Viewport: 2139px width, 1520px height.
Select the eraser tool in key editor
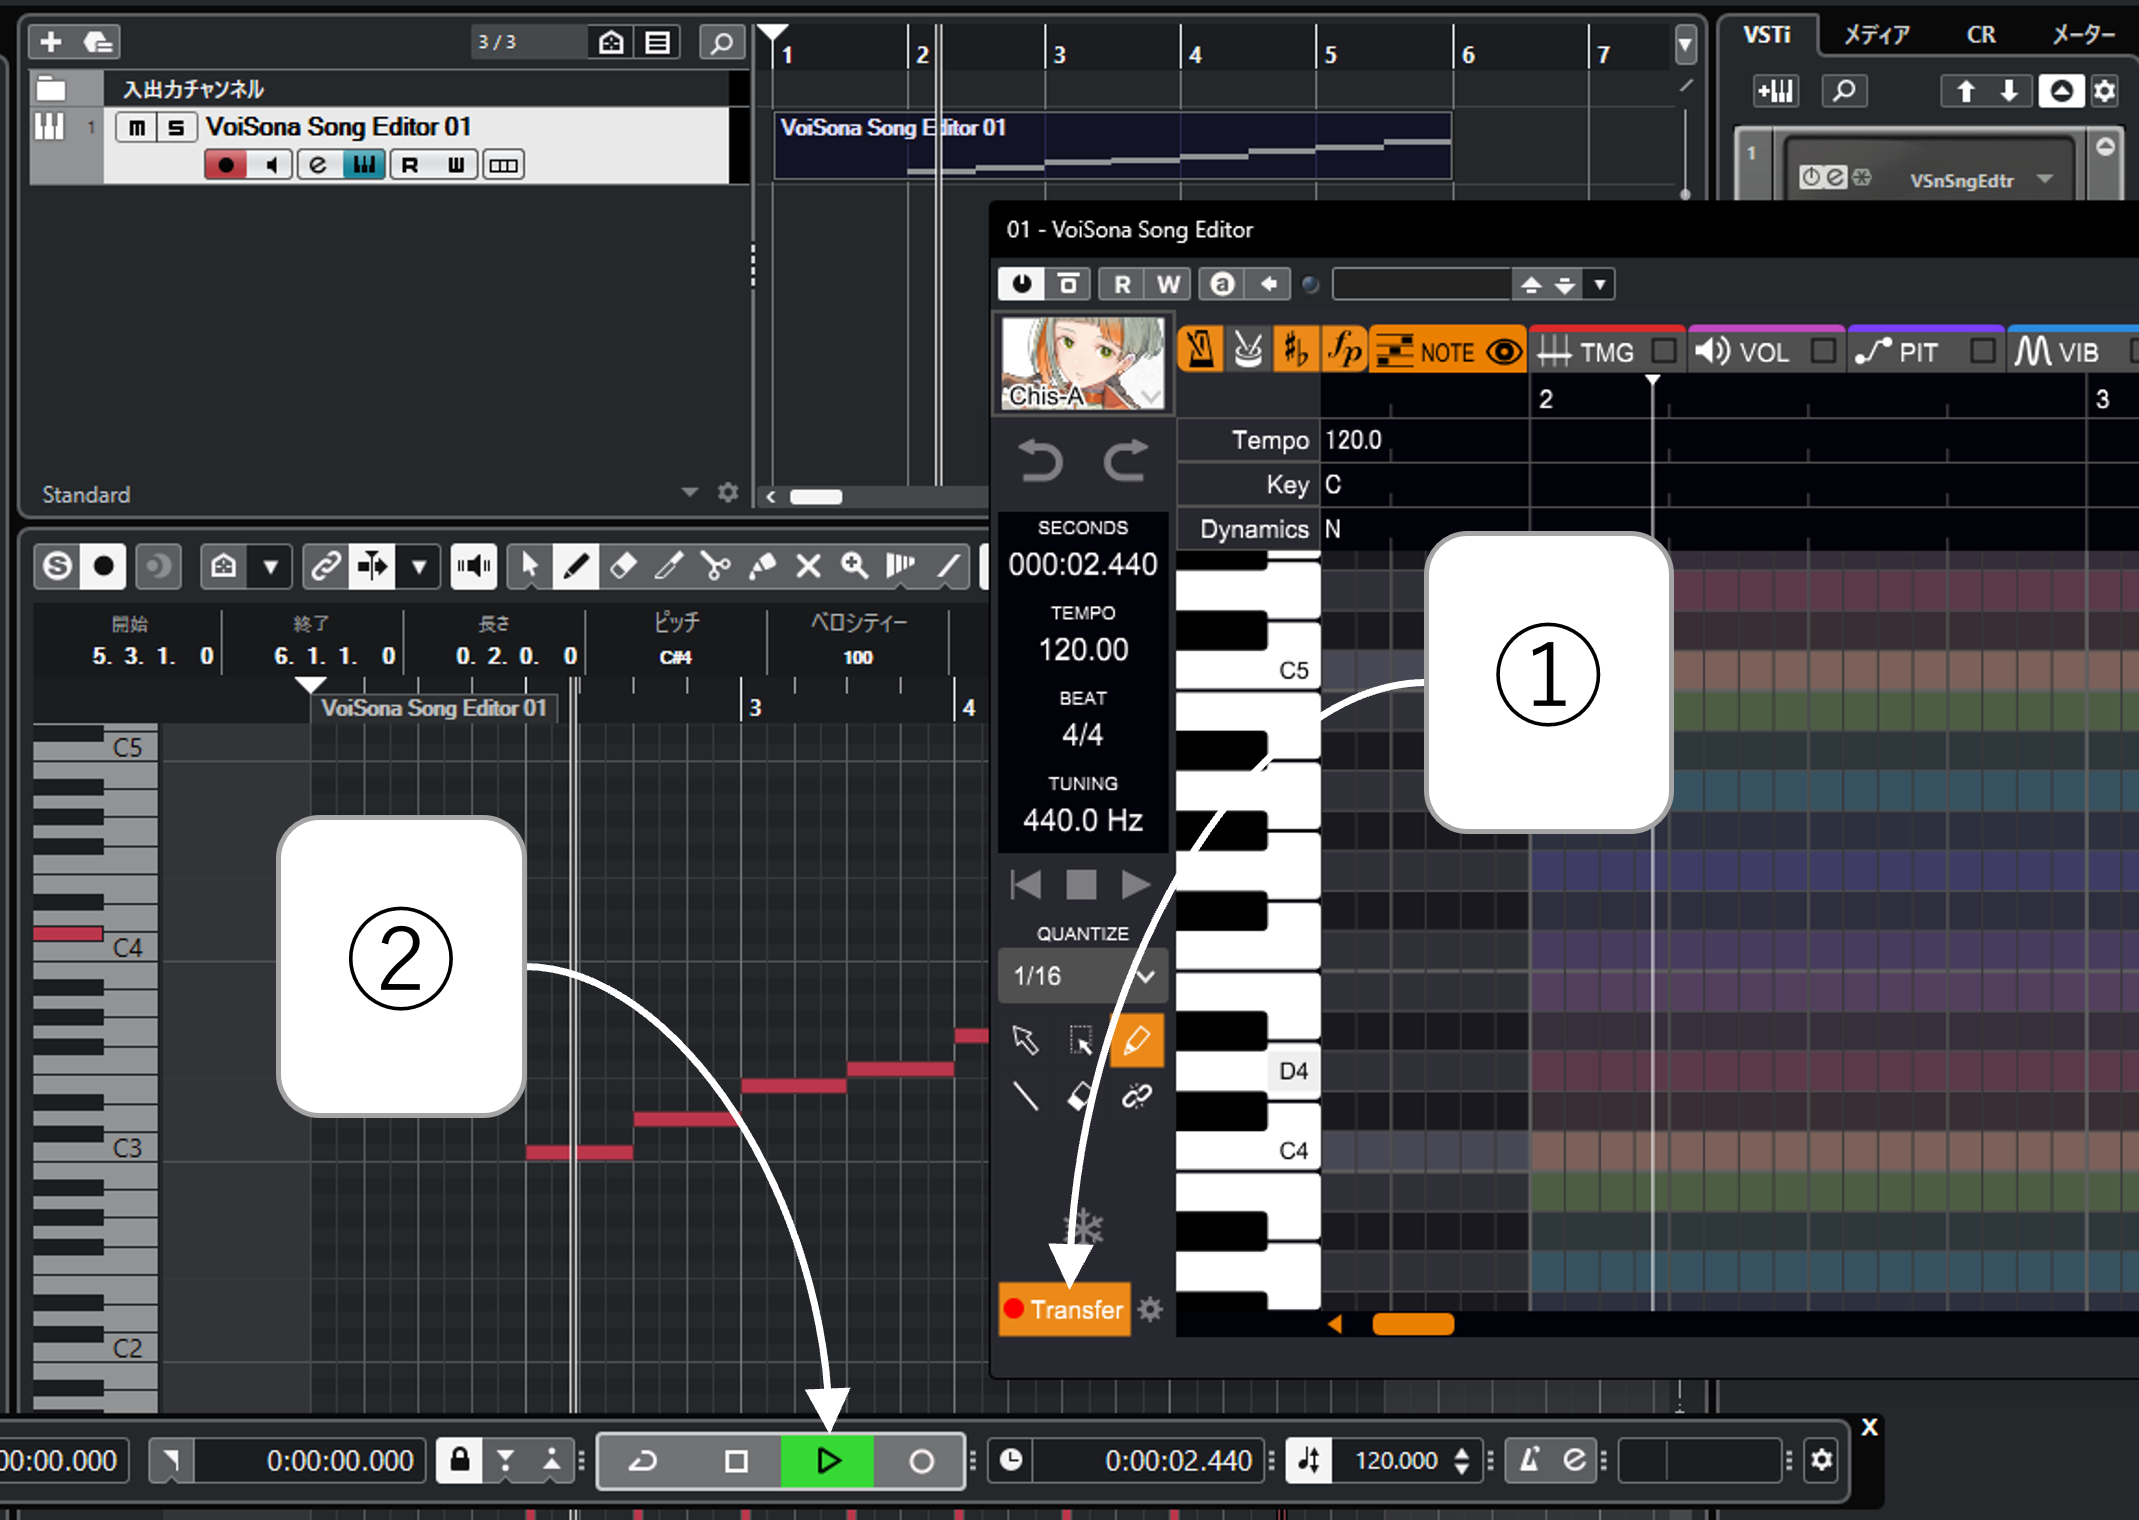(623, 567)
